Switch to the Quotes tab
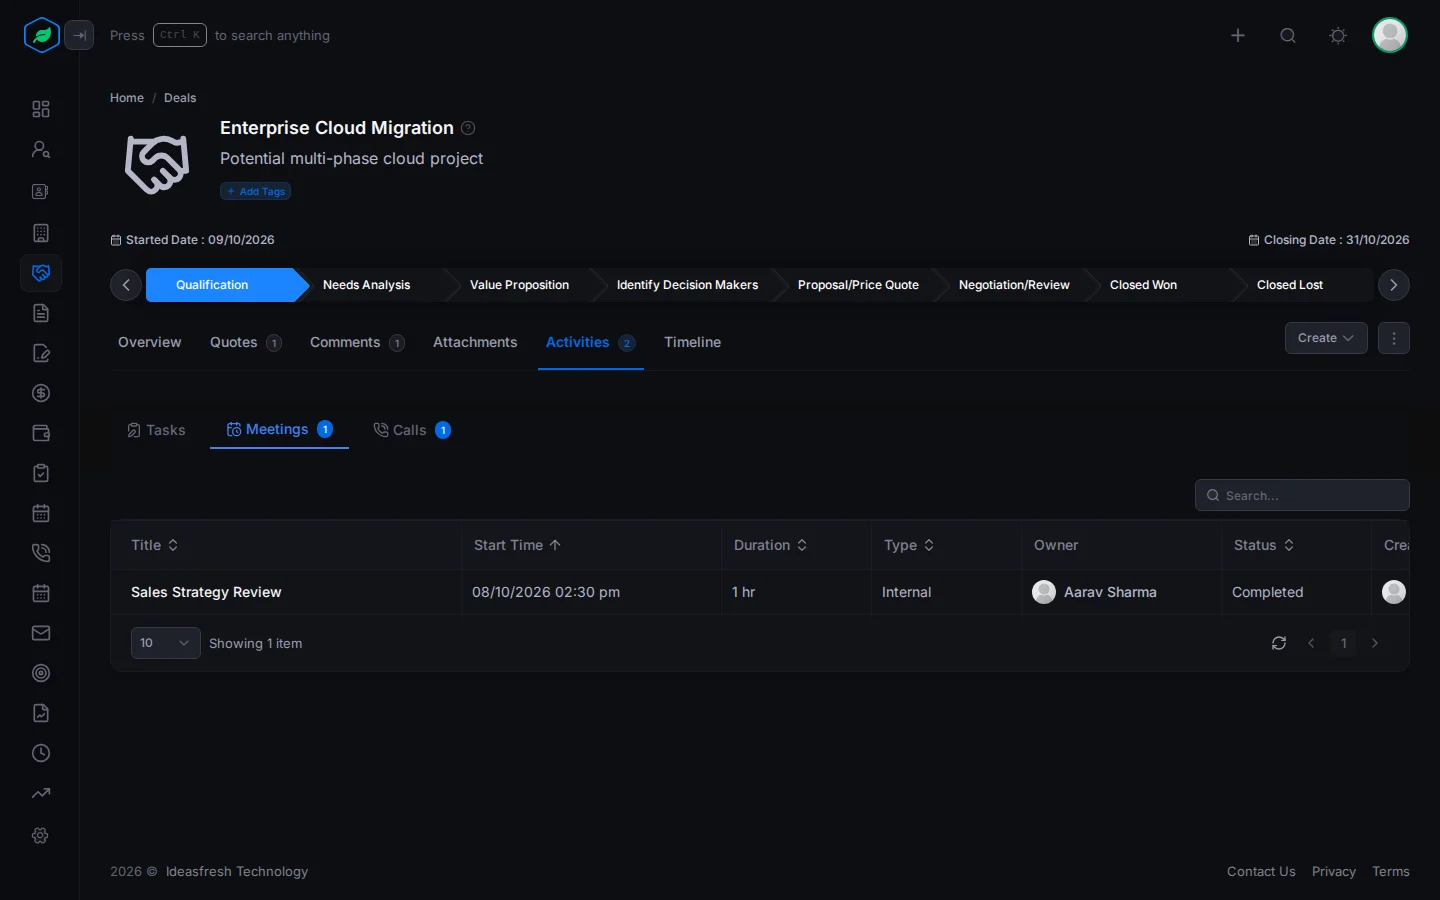The width and height of the screenshot is (1440, 900). 245,342
